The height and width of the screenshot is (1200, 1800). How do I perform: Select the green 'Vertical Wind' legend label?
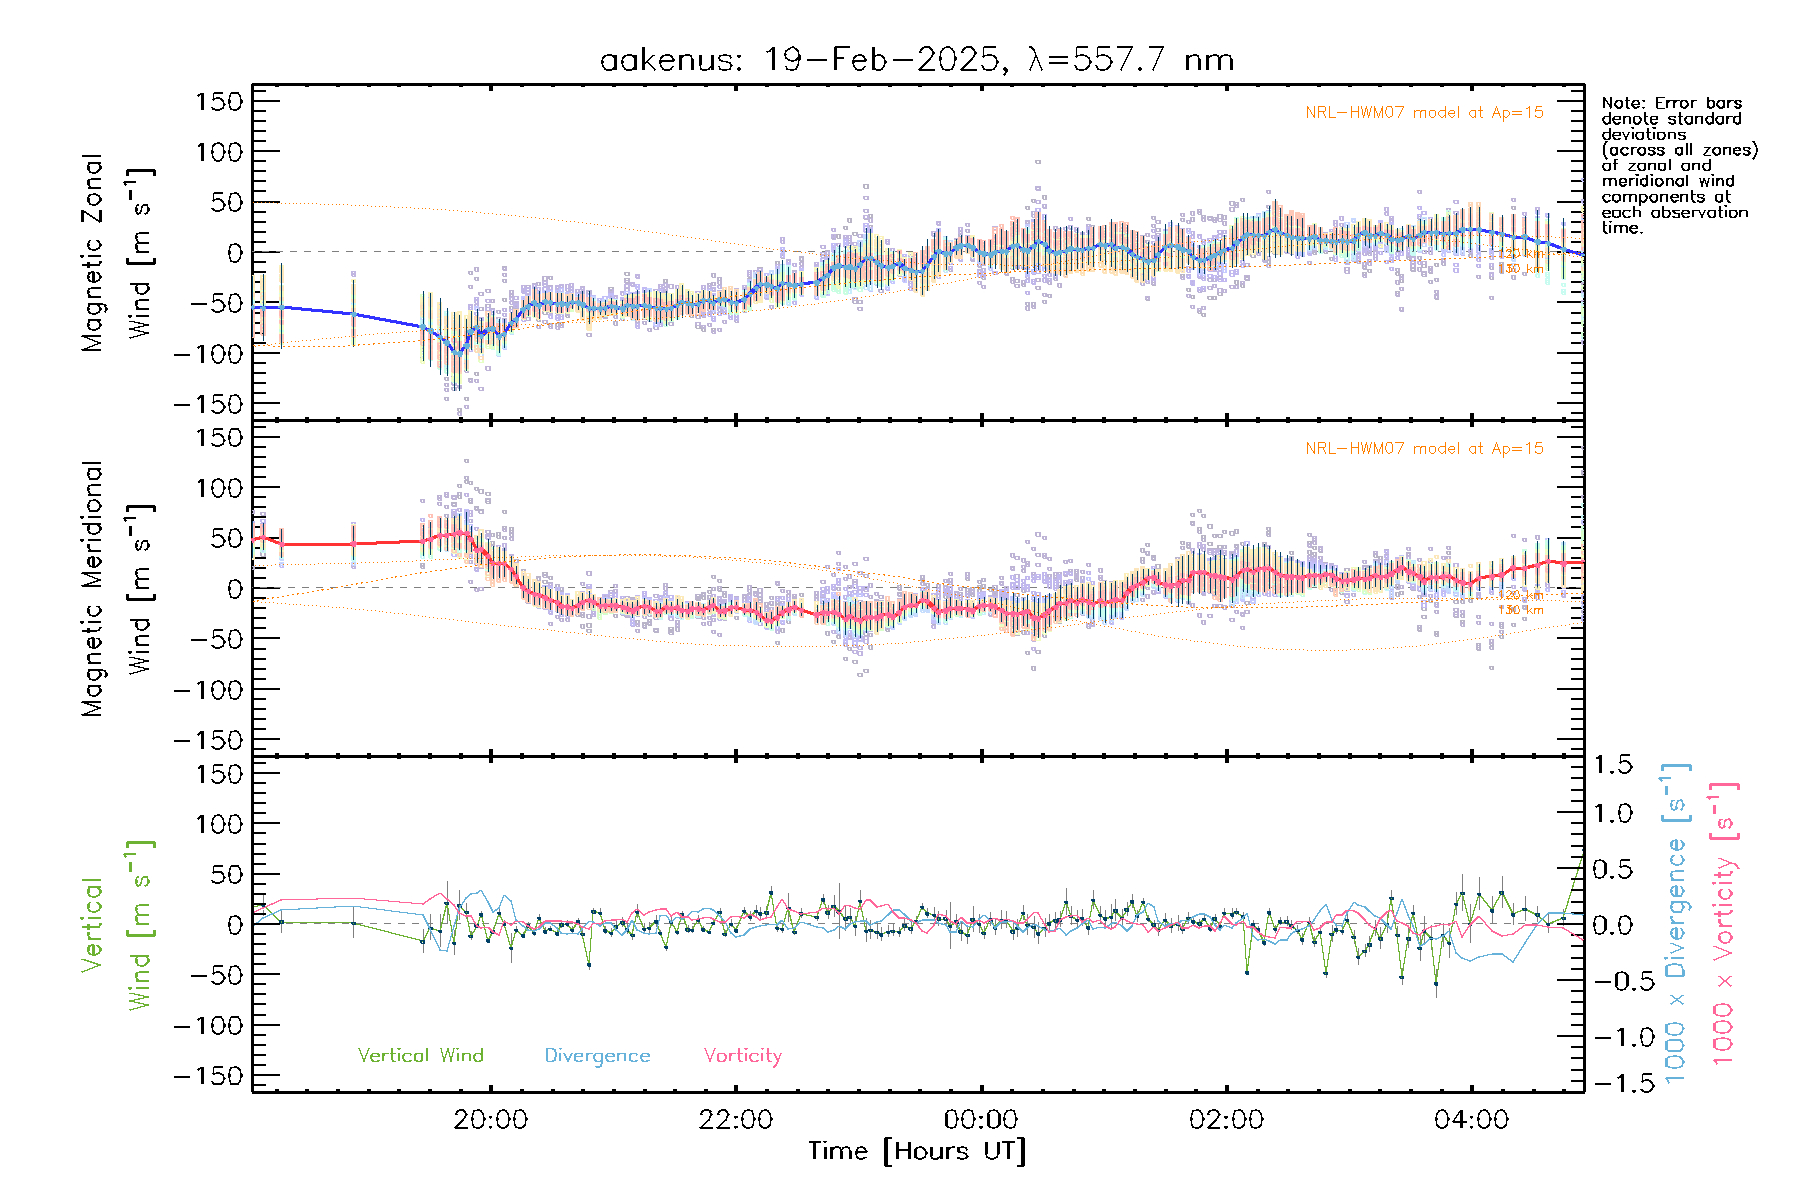coord(420,1055)
